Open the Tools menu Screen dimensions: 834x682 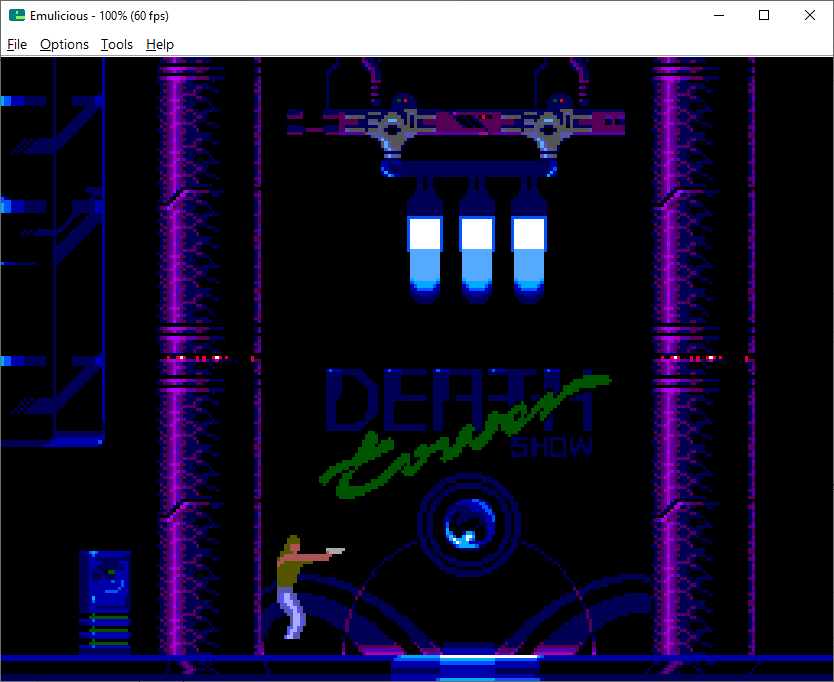[116, 45]
